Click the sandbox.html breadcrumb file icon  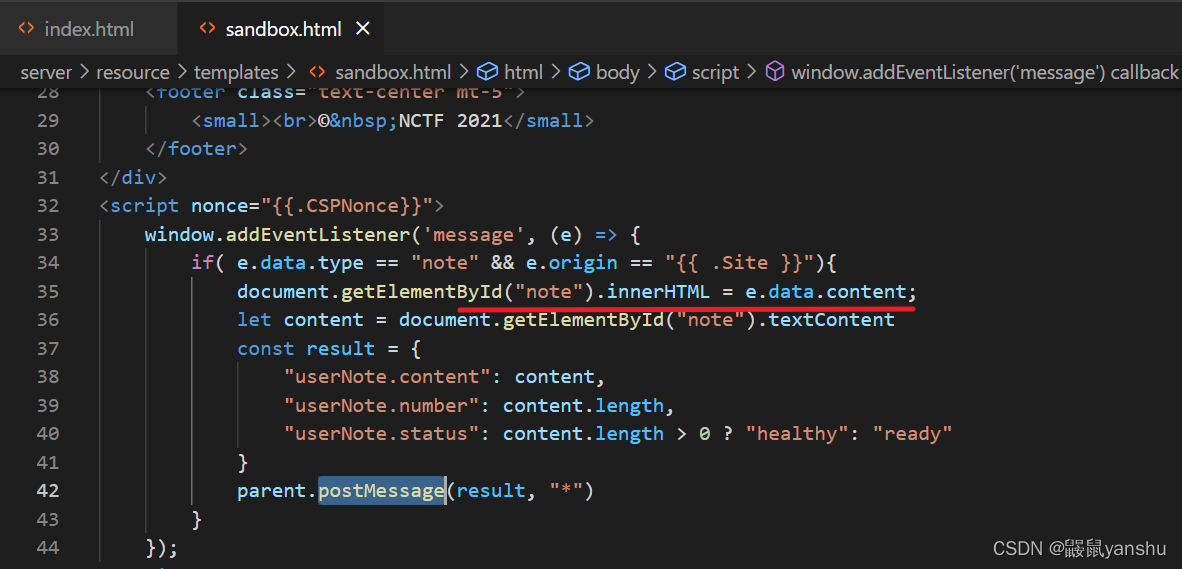coord(318,72)
